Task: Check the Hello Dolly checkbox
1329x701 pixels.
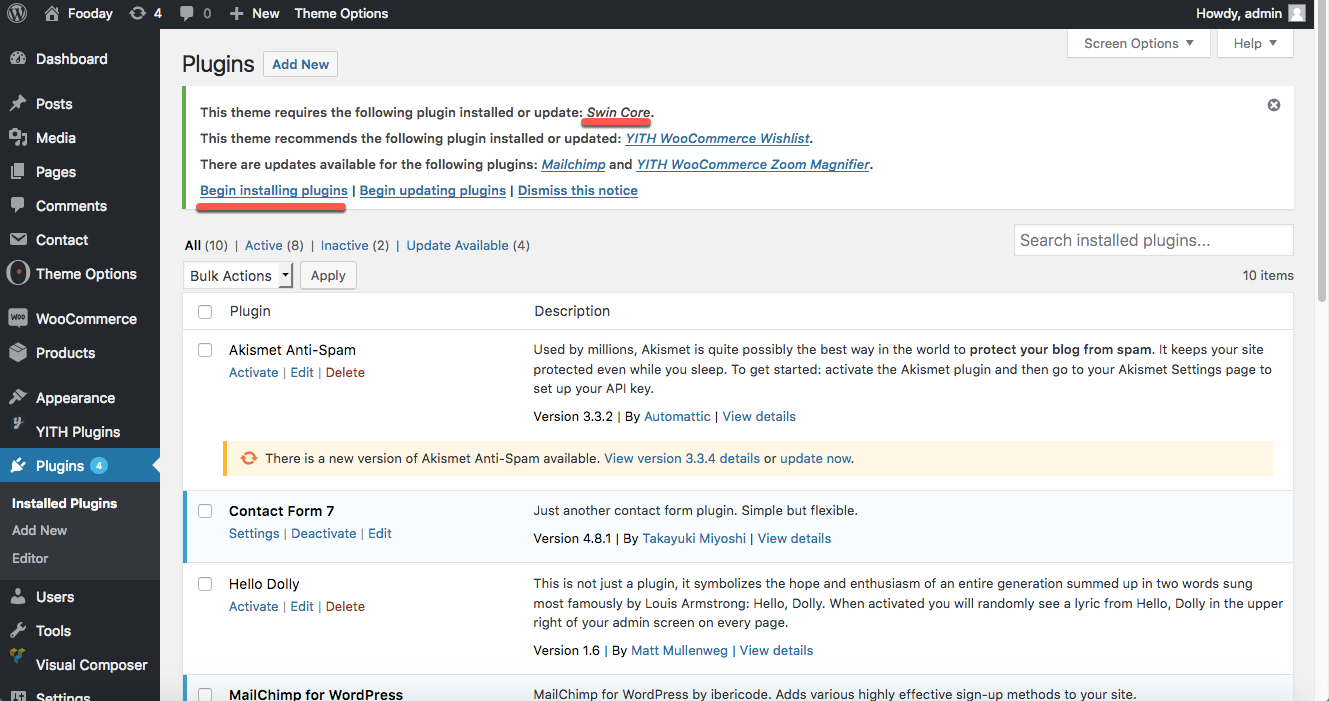Action: click(x=205, y=584)
